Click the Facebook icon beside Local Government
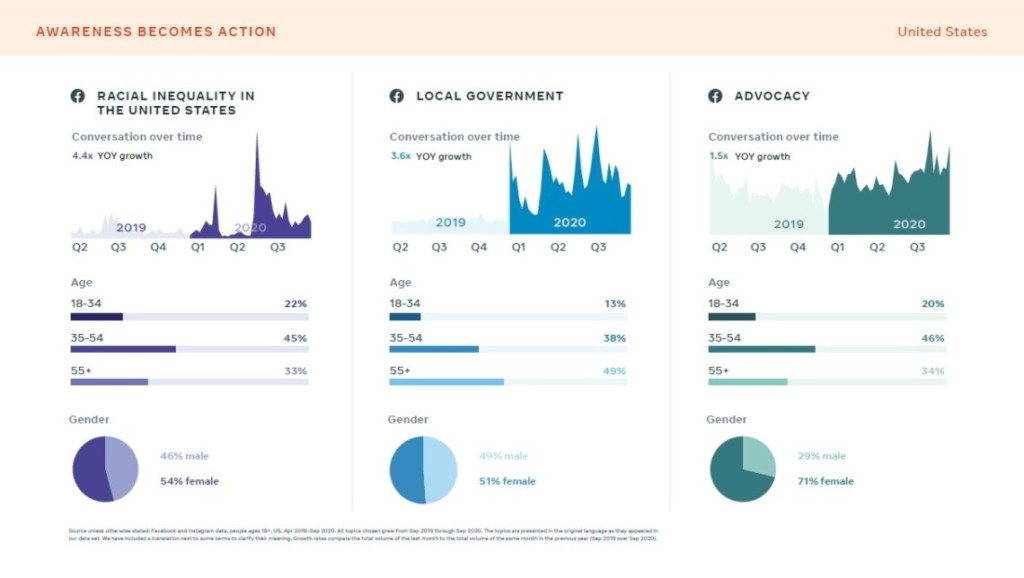Screen dimensions: 1024x578 point(396,96)
